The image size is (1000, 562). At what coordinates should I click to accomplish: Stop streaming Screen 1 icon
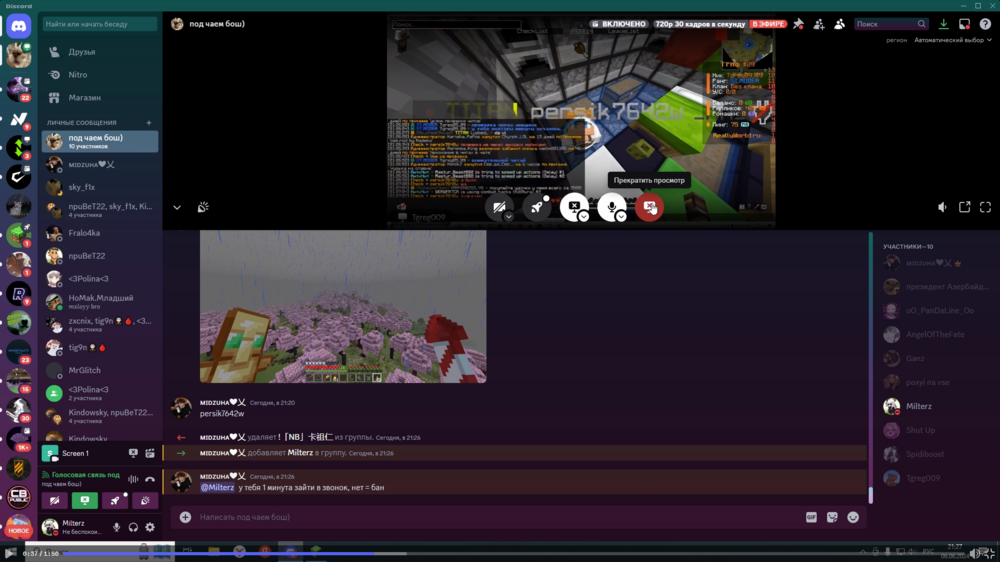point(133,454)
